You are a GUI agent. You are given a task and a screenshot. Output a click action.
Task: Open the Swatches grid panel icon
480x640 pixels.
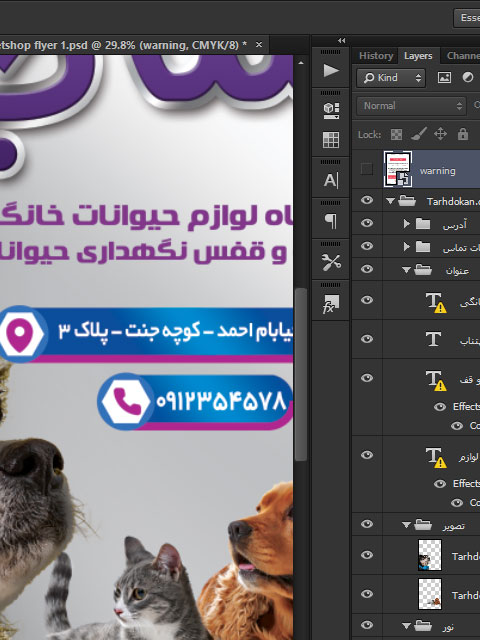tap(331, 140)
